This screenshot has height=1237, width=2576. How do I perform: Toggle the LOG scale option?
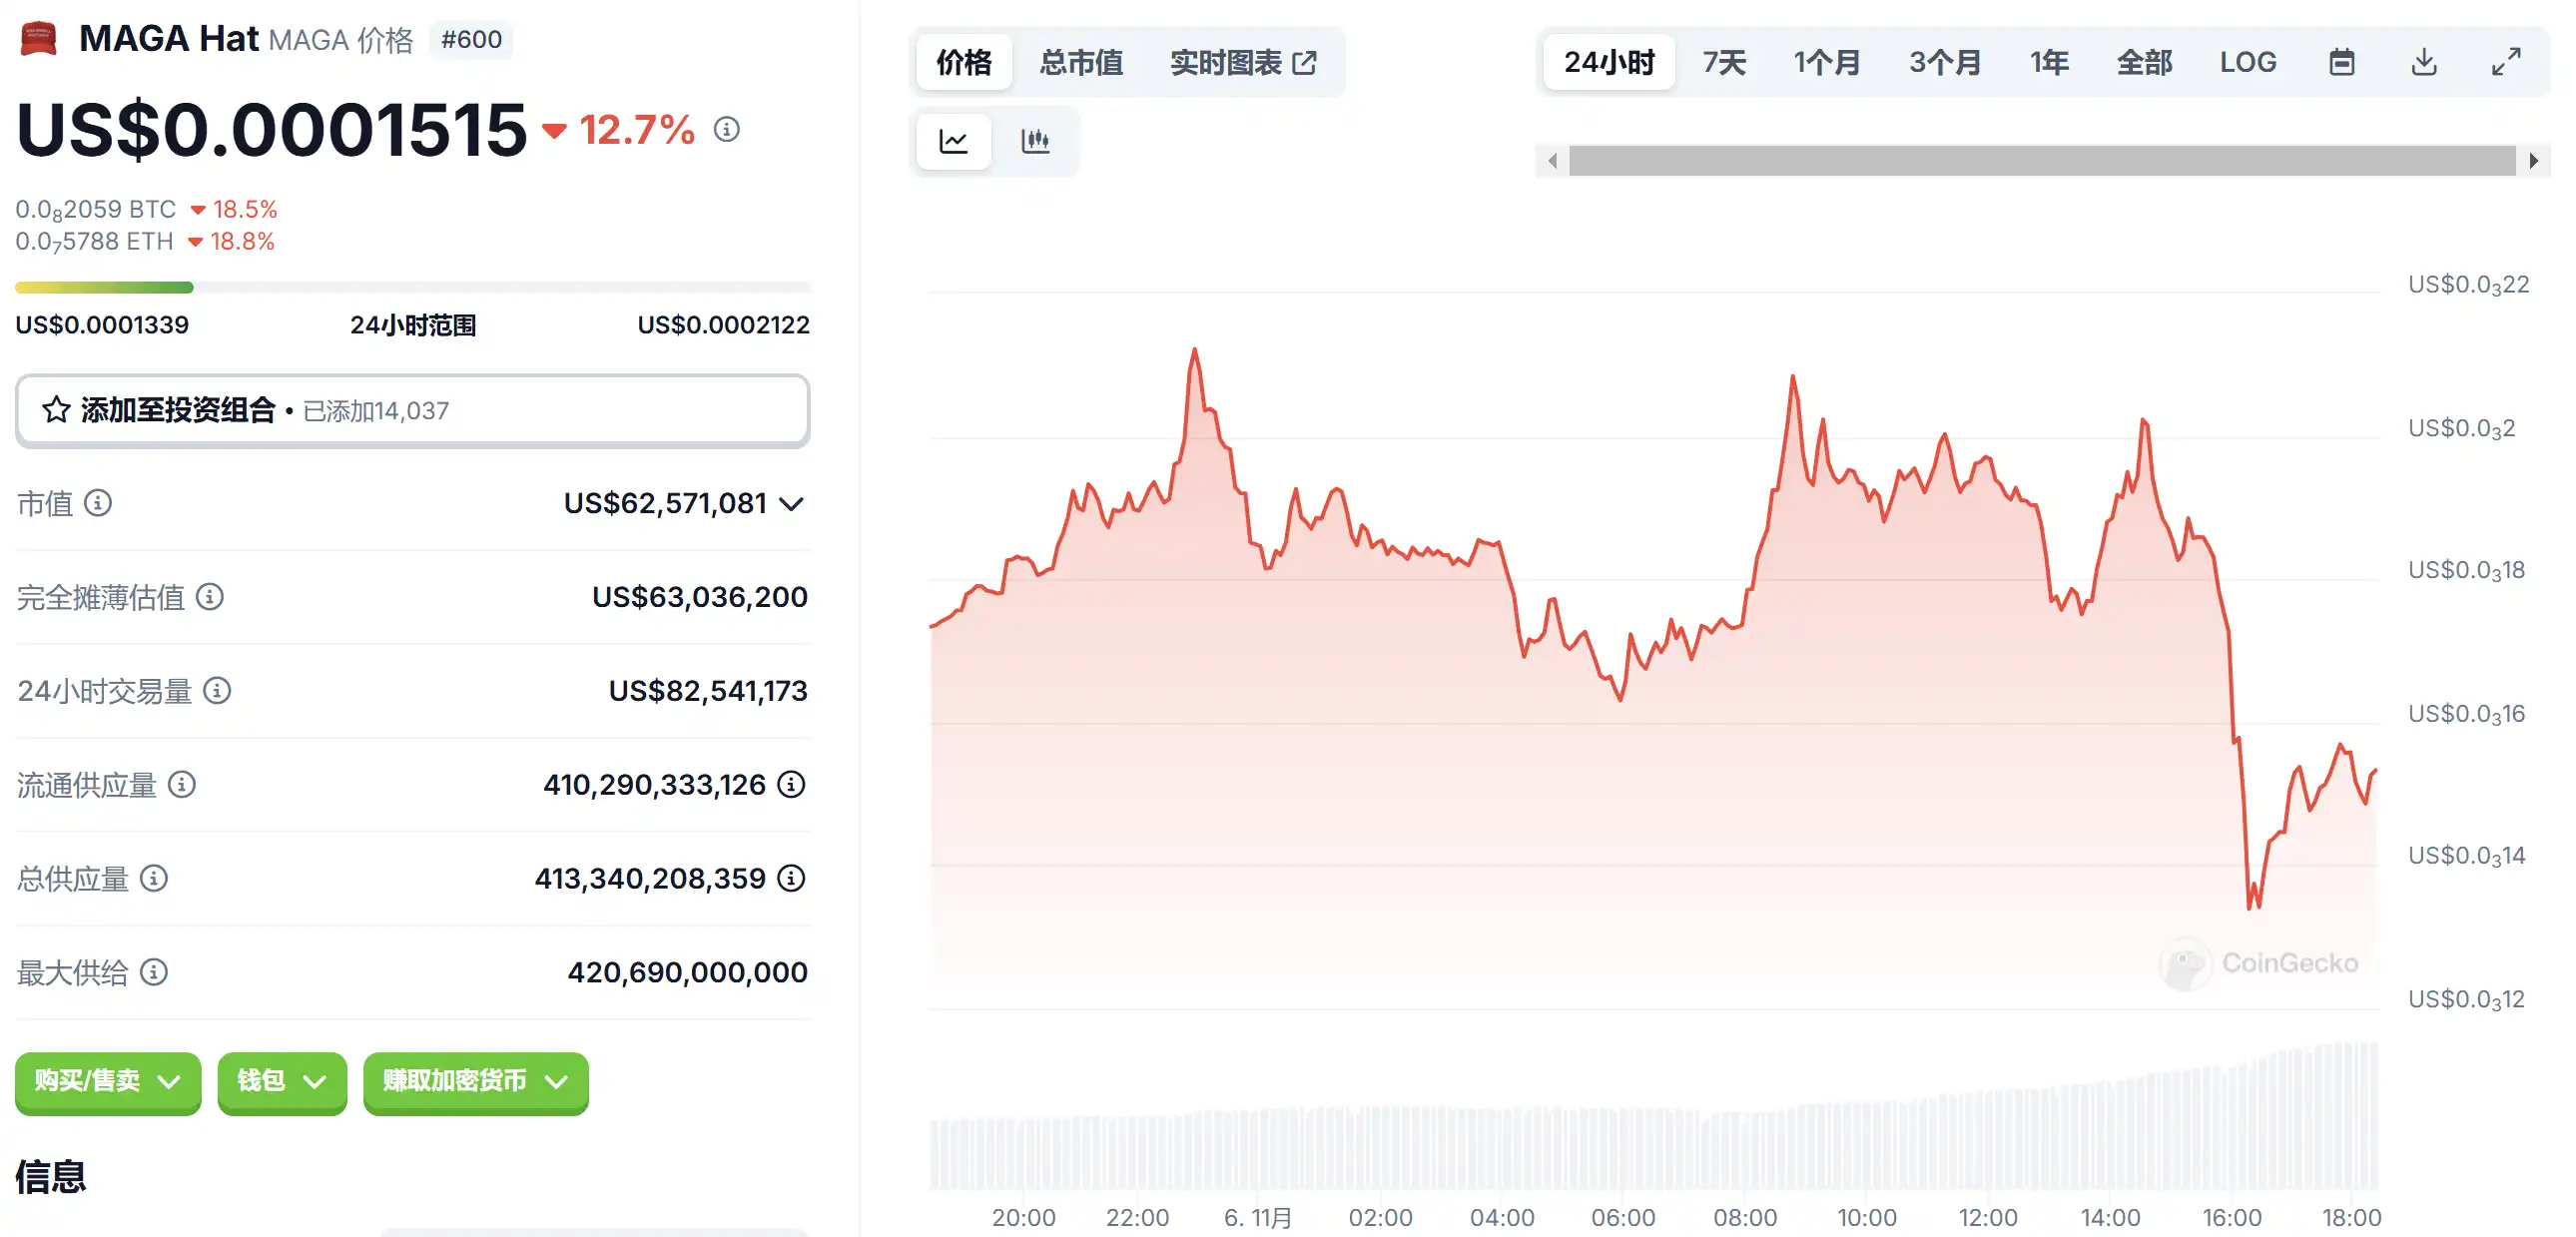coord(2247,62)
